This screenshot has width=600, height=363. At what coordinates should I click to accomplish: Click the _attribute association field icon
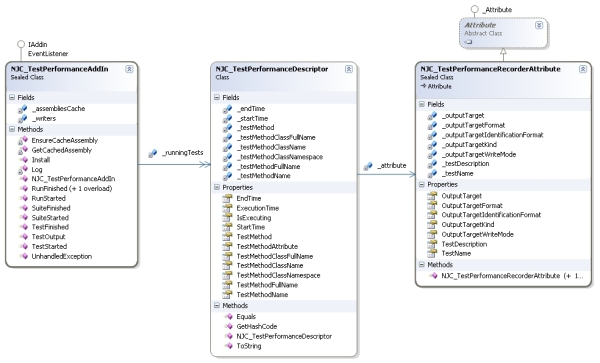(x=368, y=166)
